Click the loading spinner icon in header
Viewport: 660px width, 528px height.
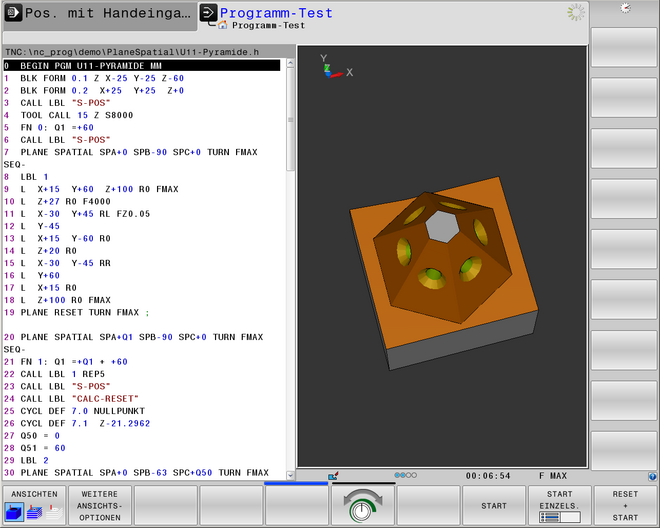tap(576, 13)
